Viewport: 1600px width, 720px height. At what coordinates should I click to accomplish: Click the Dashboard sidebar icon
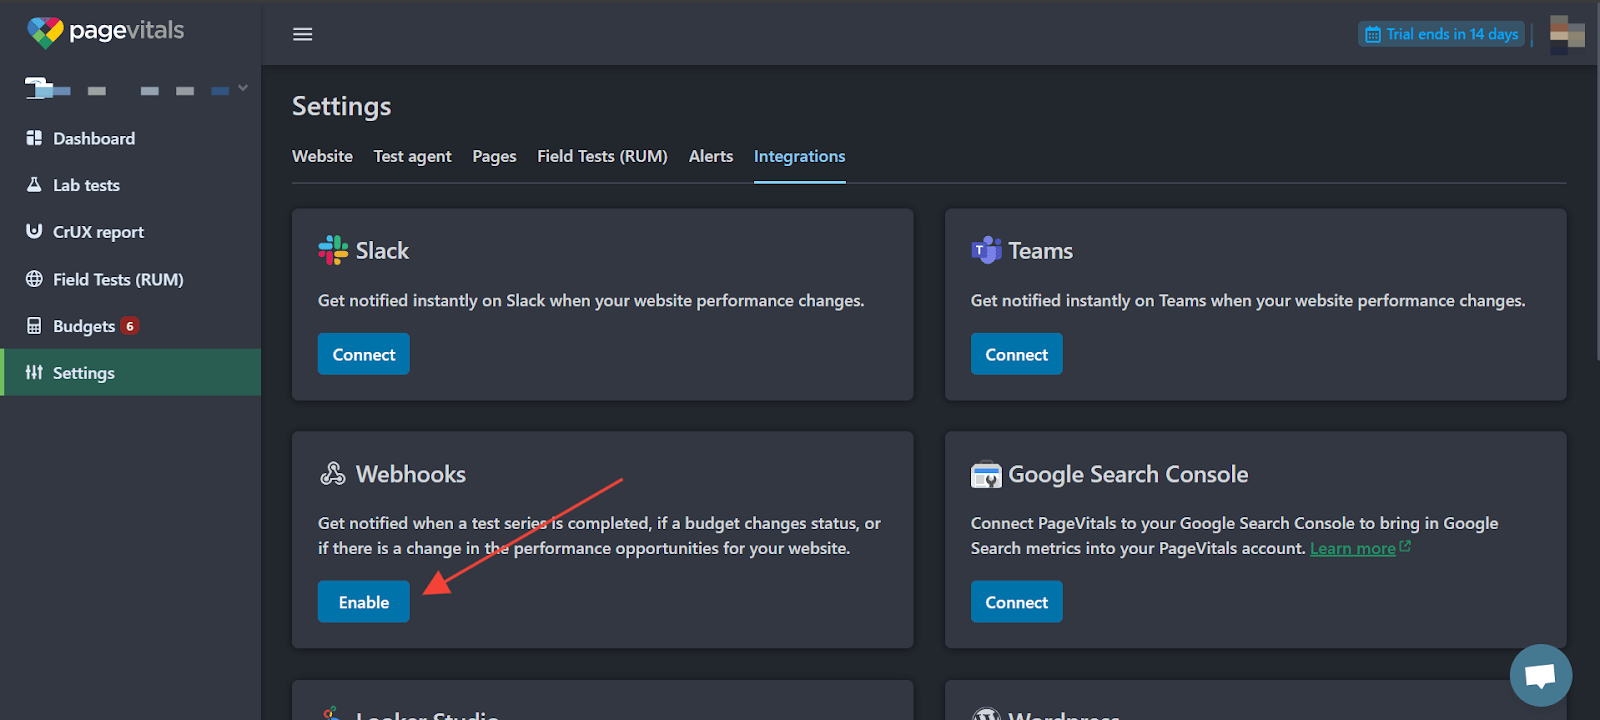[x=34, y=138]
